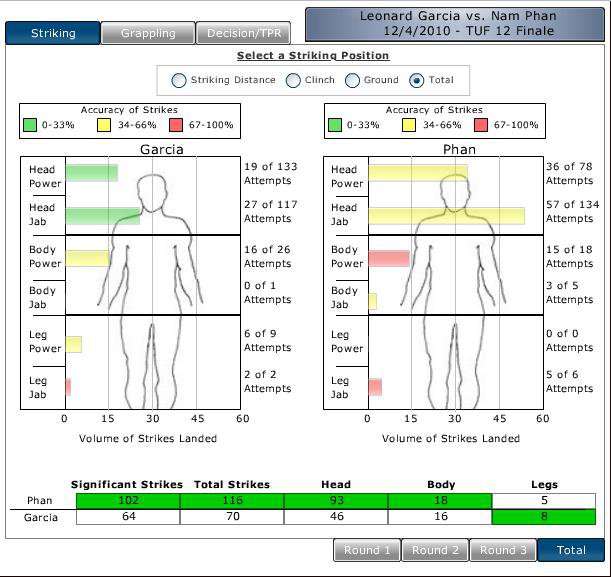This screenshot has width=611, height=577.
Task: Switch to the Striking tab
Action: 52,33
